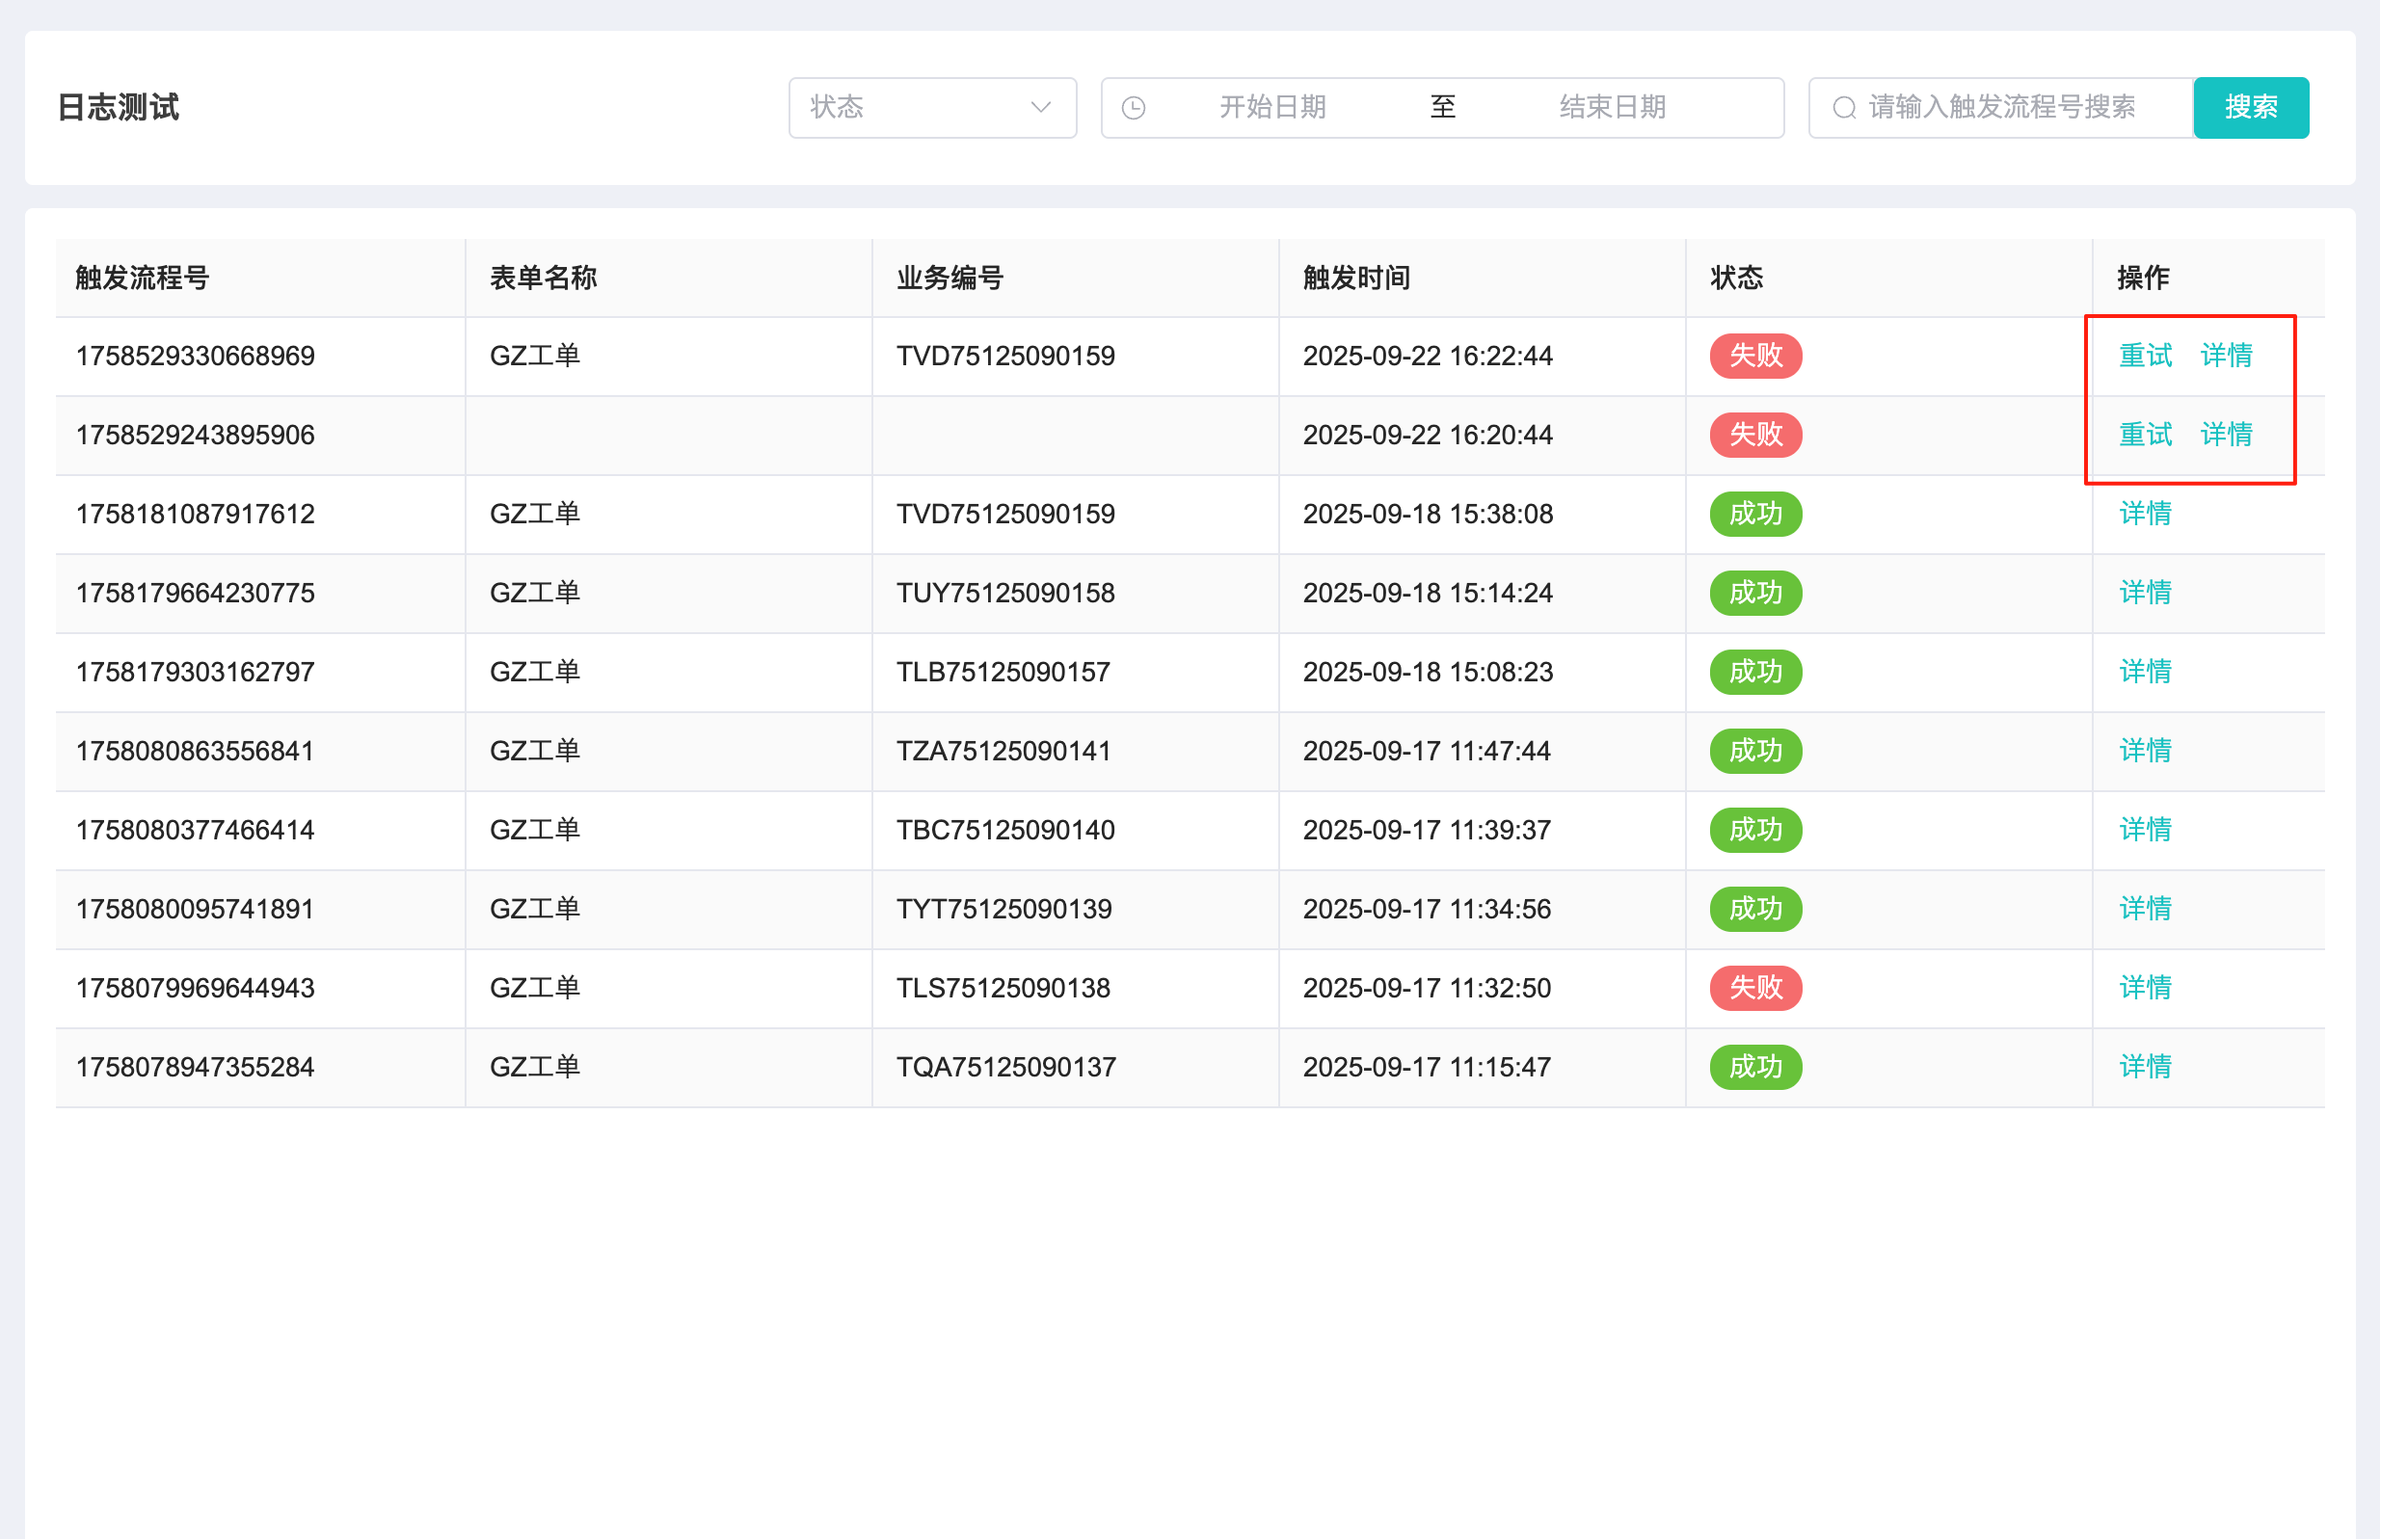2381x1540 pixels.
Task: Click 重试 for row 1758529243895906
Action: click(x=2145, y=434)
